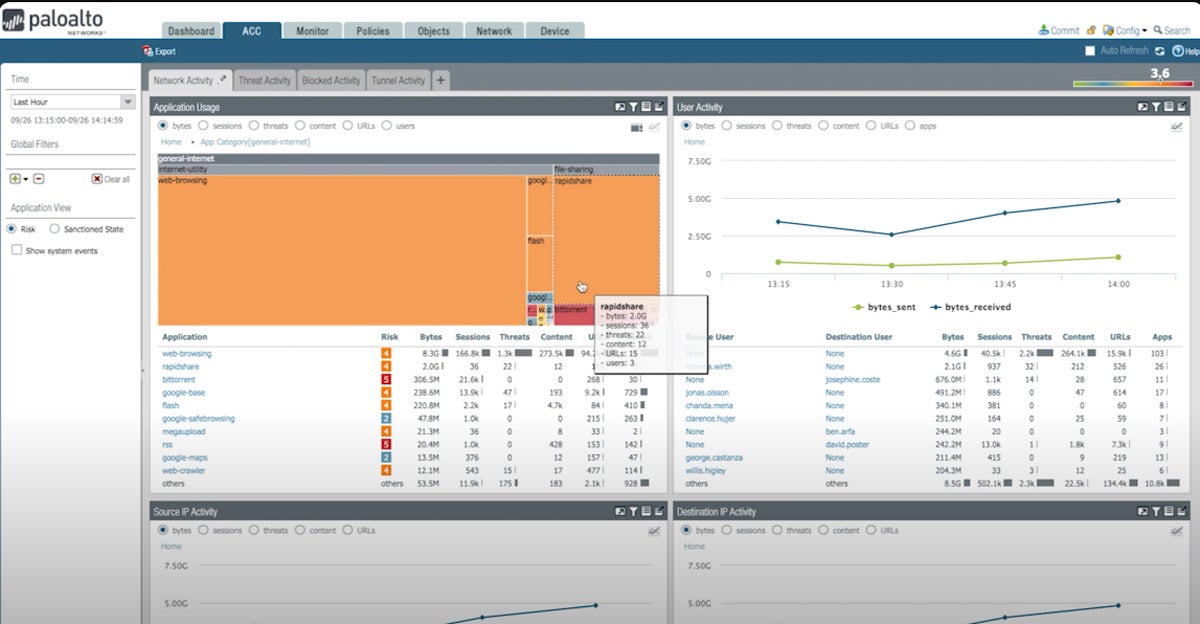
Task: Click the Export button
Action: 159,51
